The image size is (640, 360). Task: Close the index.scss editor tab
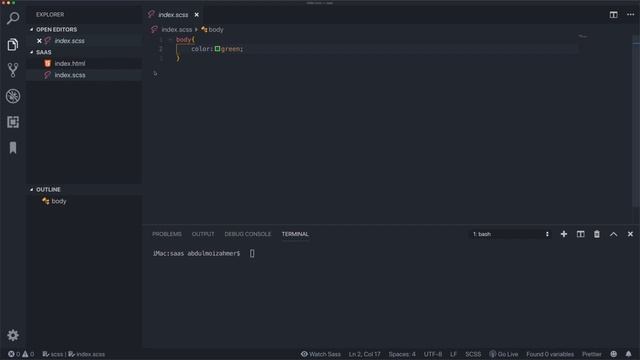196,15
